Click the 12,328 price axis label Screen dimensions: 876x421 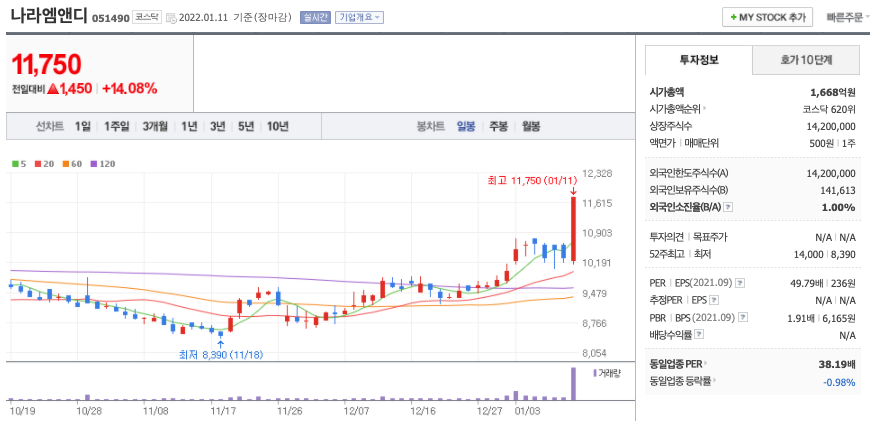pyautogui.click(x=597, y=174)
